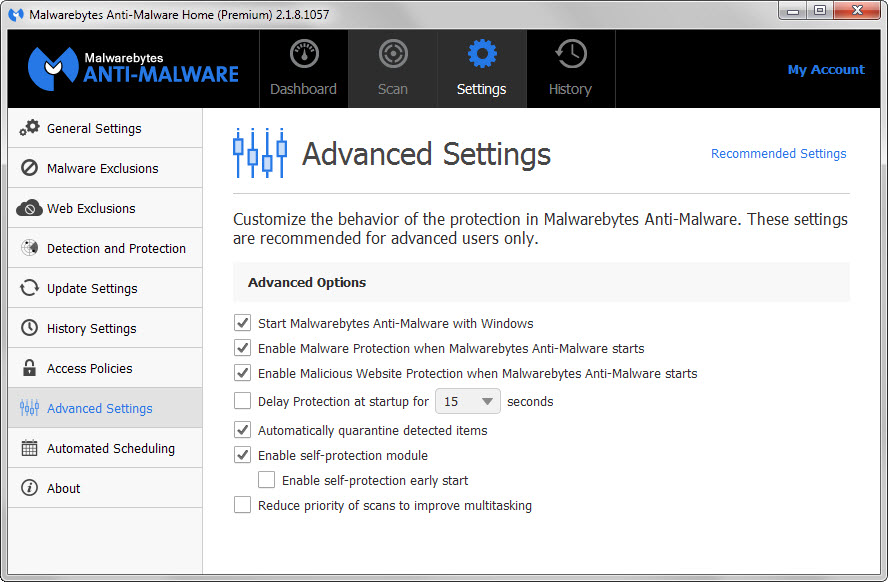Click the Malwarebytes logo in header
The image size is (888, 582).
(x=134, y=69)
